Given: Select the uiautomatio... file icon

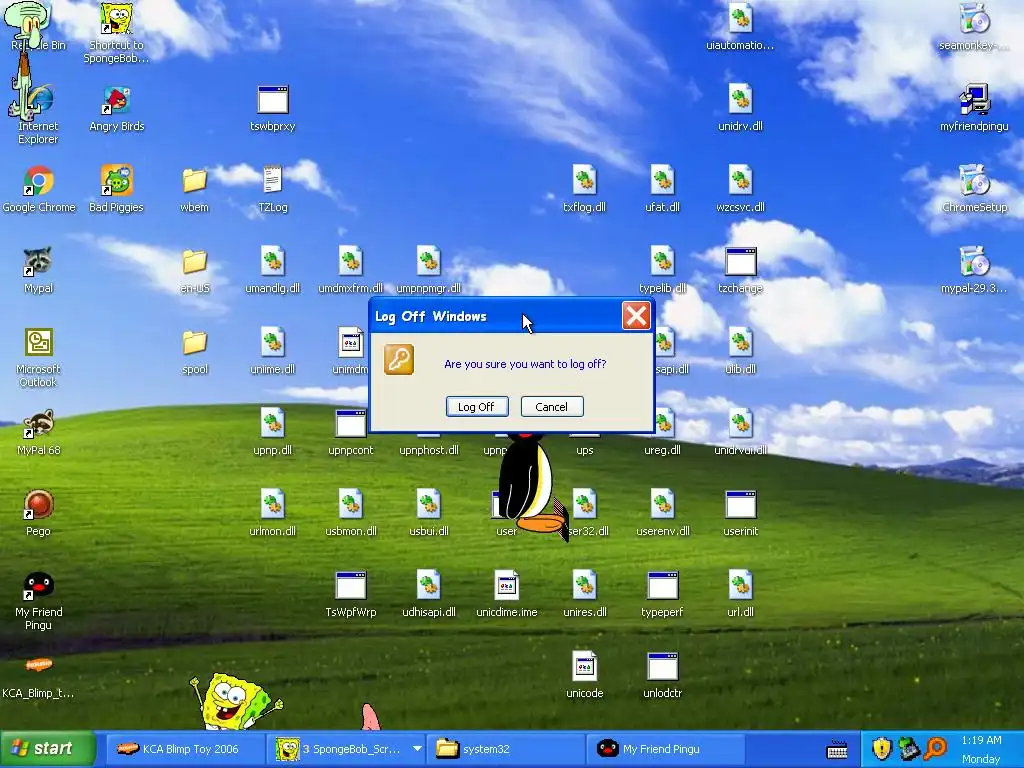Looking at the screenshot, I should pos(741,27).
